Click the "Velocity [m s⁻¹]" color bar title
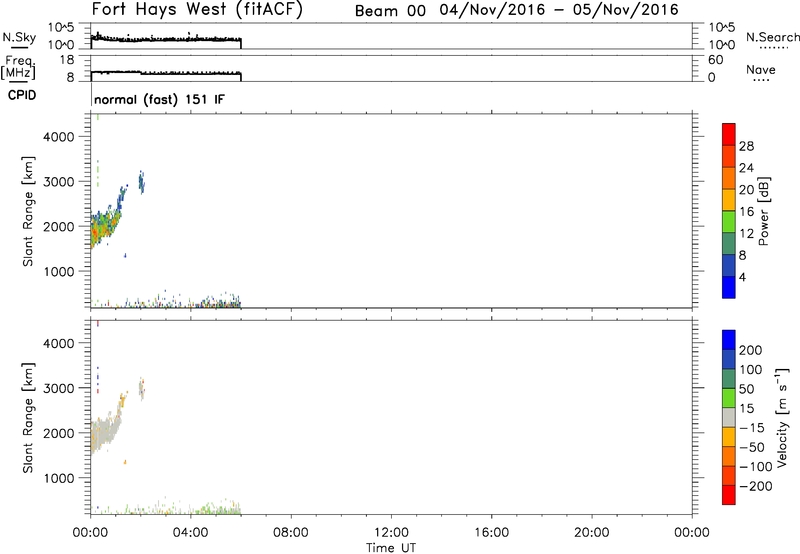 click(x=782, y=417)
